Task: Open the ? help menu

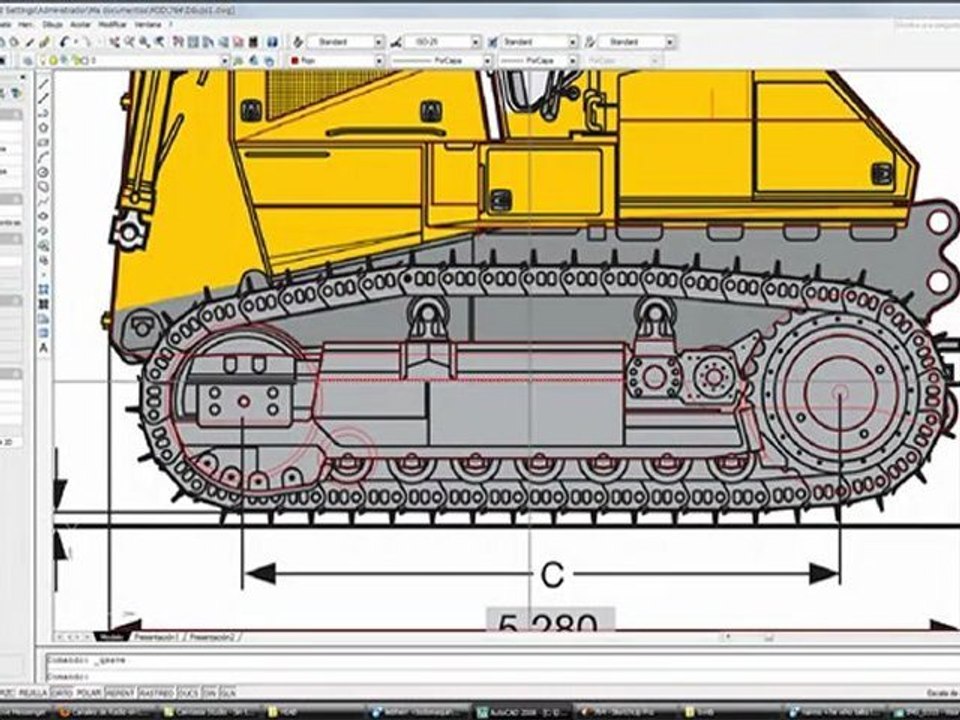Action: (x=171, y=24)
